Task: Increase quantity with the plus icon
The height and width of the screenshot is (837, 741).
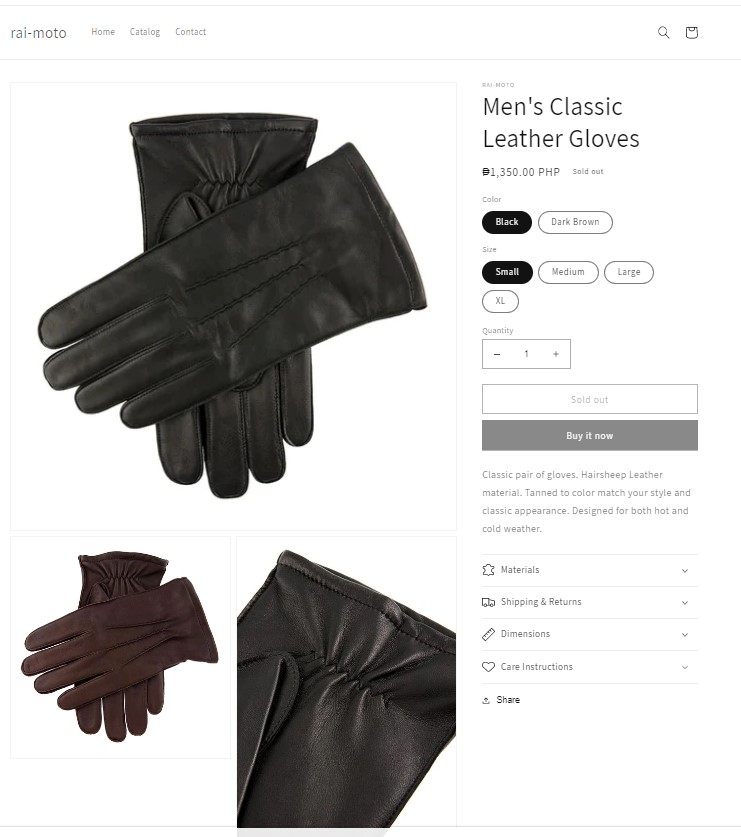Action: pos(556,354)
